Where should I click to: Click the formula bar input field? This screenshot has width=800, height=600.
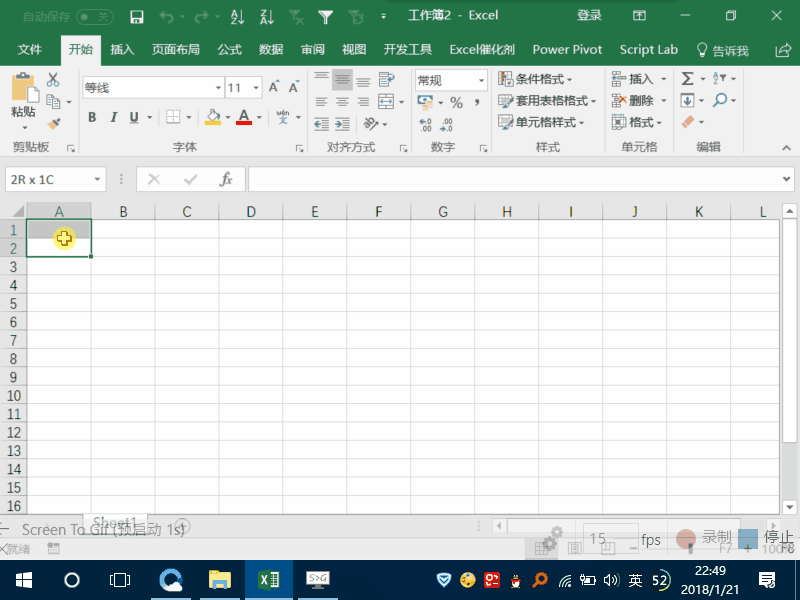[514, 180]
